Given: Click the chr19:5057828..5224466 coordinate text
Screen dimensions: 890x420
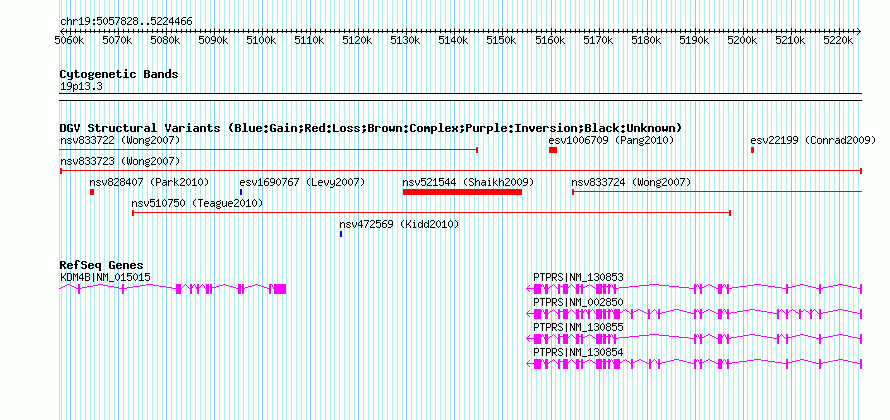Looking at the screenshot, I should point(126,22).
